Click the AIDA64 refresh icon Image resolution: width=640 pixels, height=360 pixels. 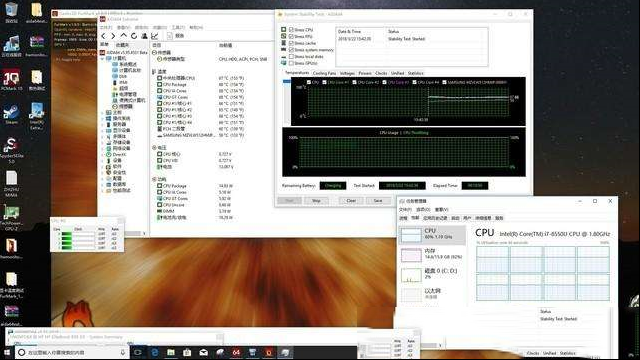(x=133, y=36)
